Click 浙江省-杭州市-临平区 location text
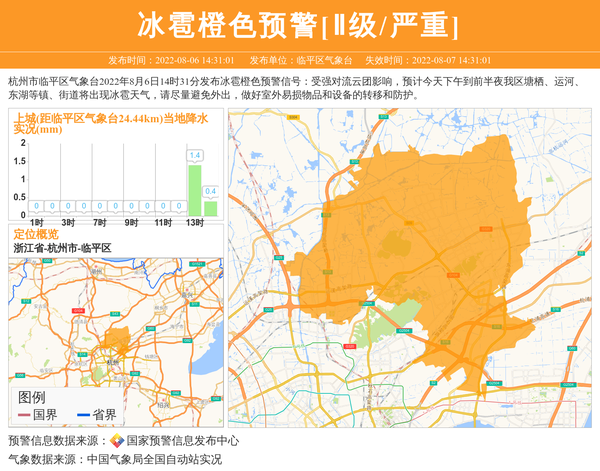600x471 pixels. click(62, 247)
